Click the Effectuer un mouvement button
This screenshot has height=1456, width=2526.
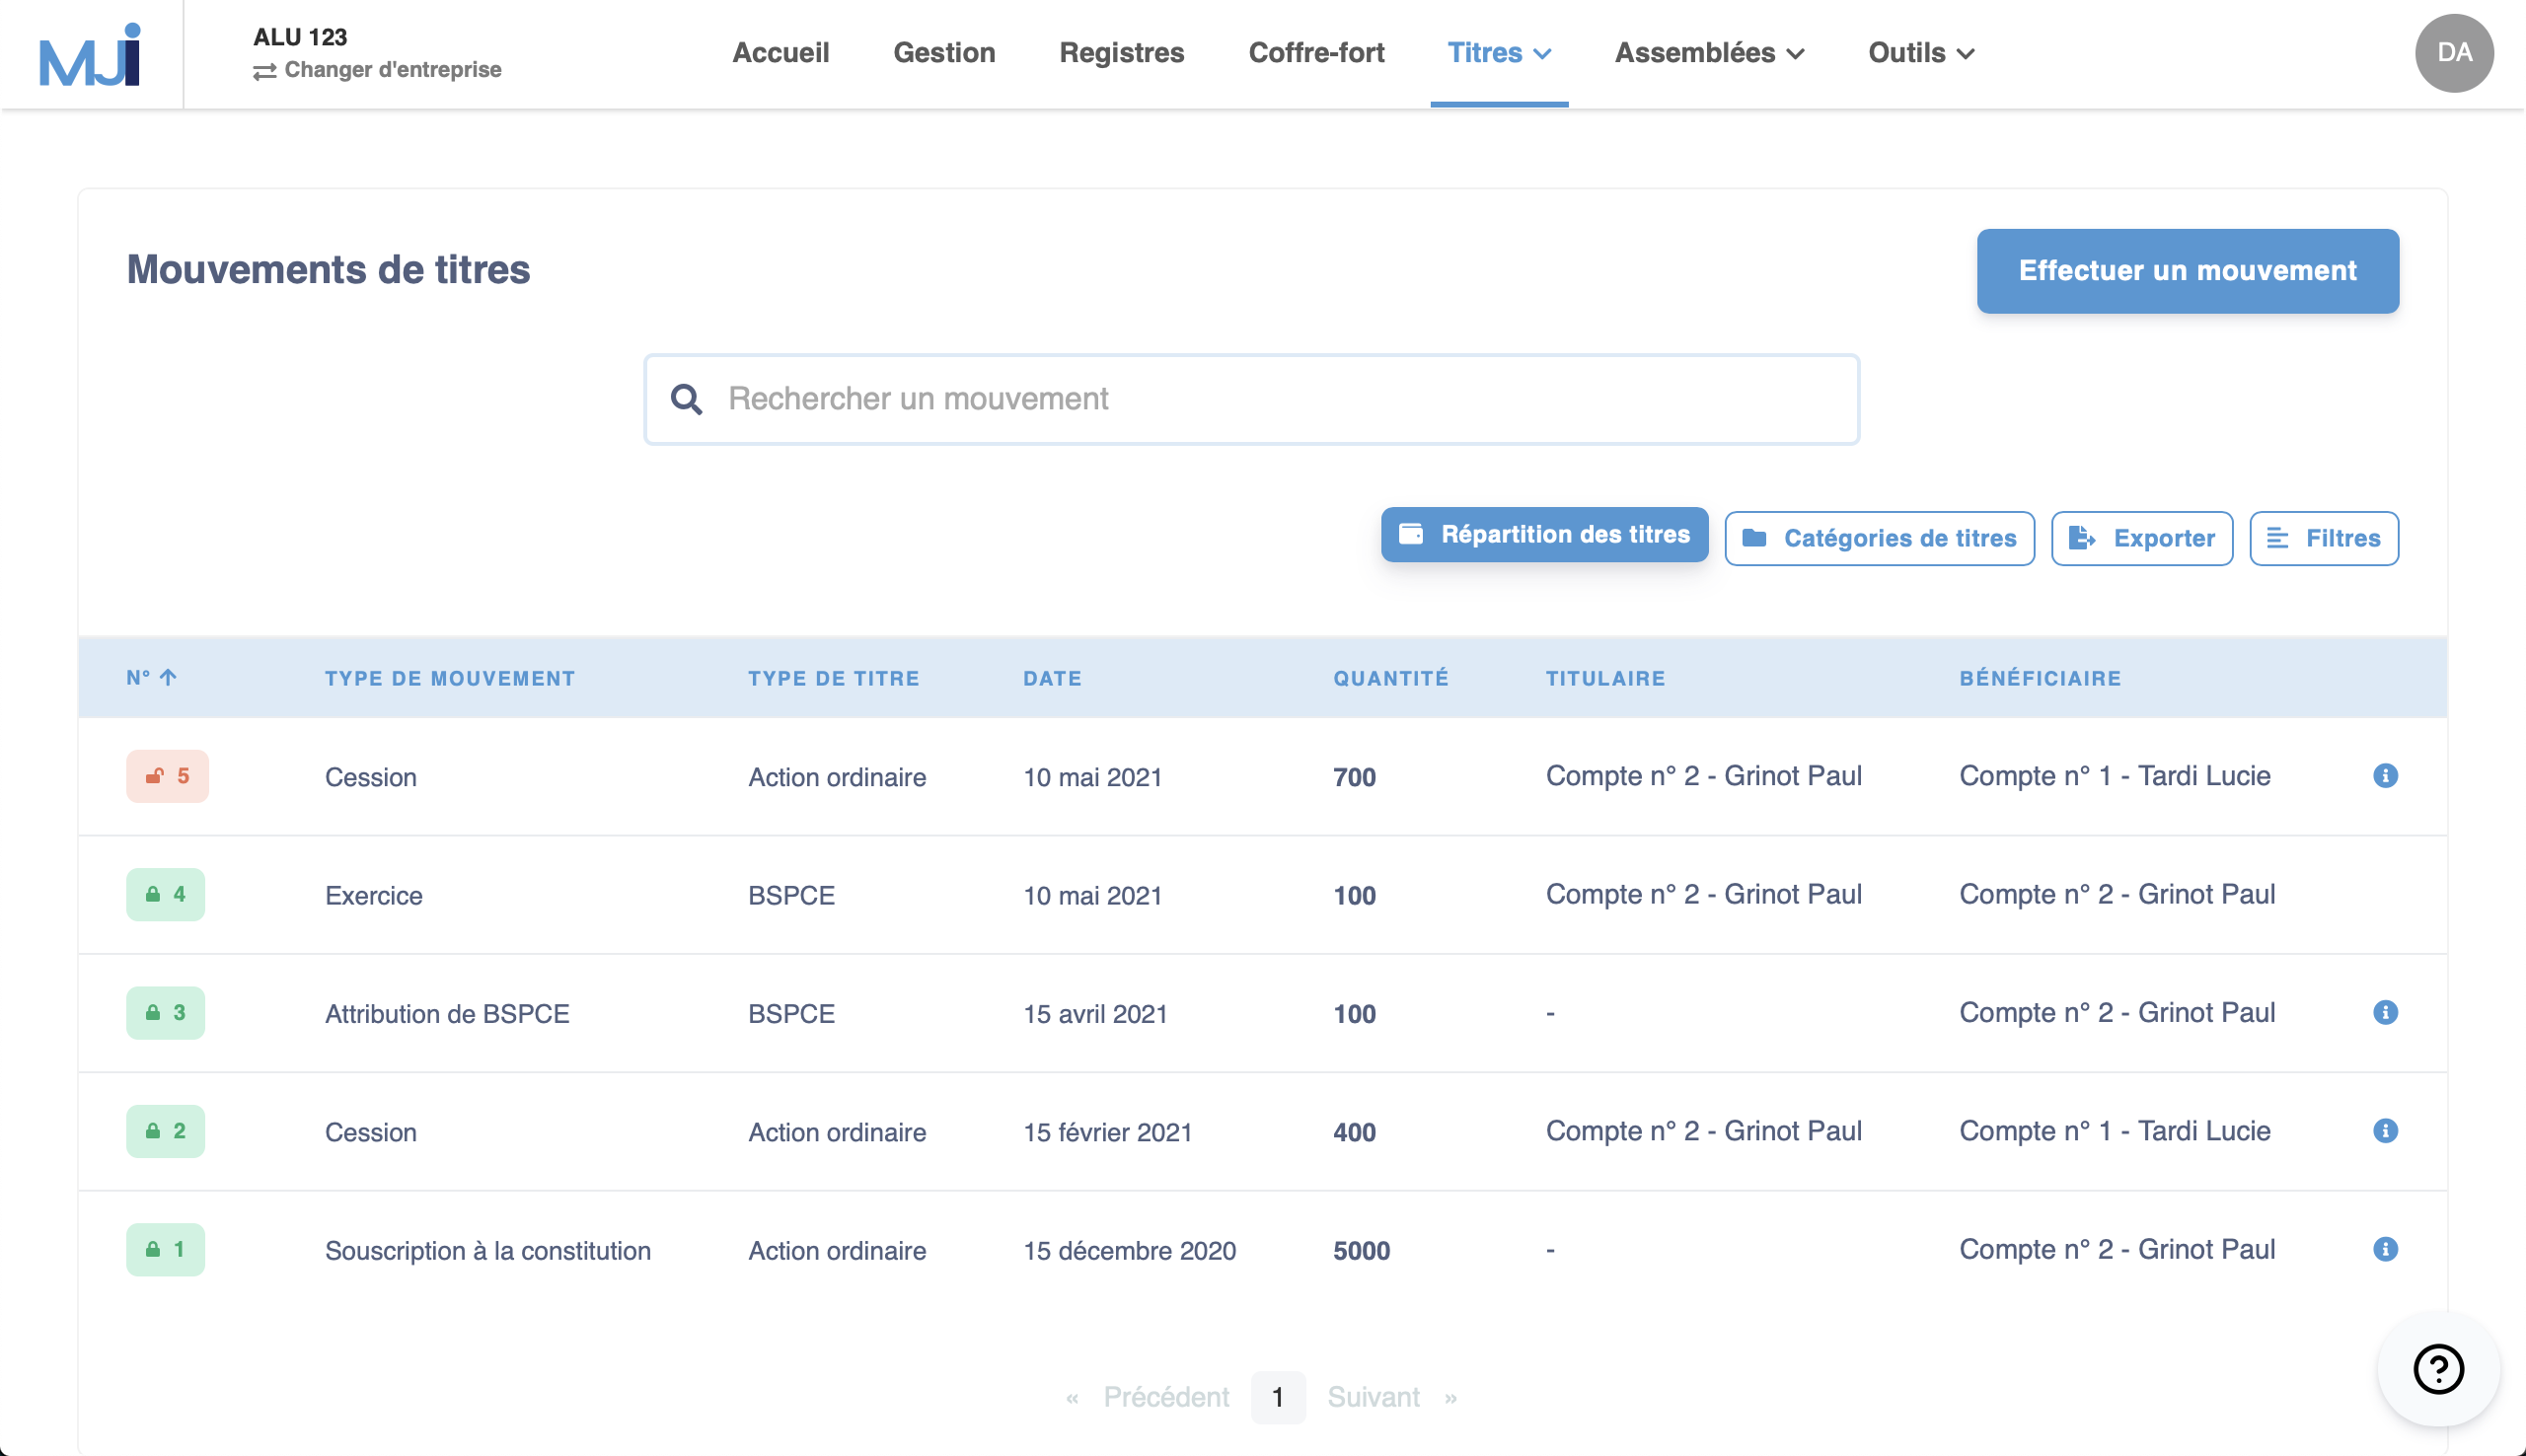pos(2186,270)
